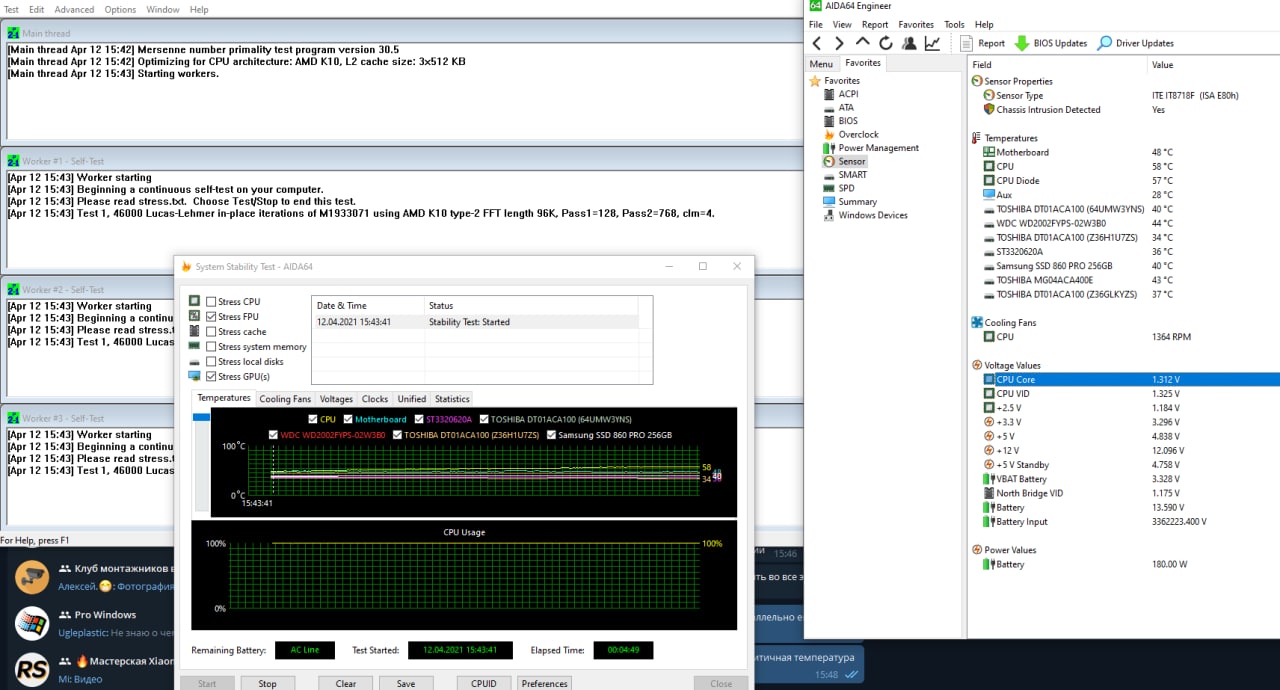Click the Field column header
1280x690 pixels.
1057,64
